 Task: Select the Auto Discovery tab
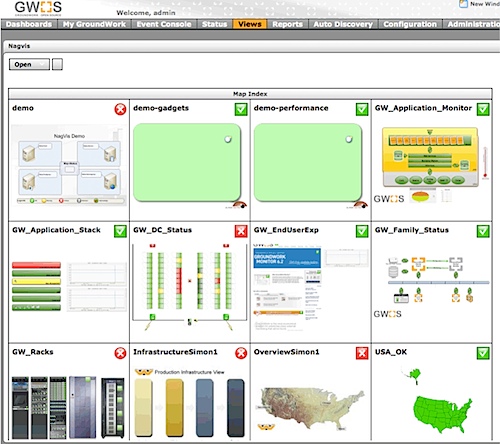[x=343, y=24]
